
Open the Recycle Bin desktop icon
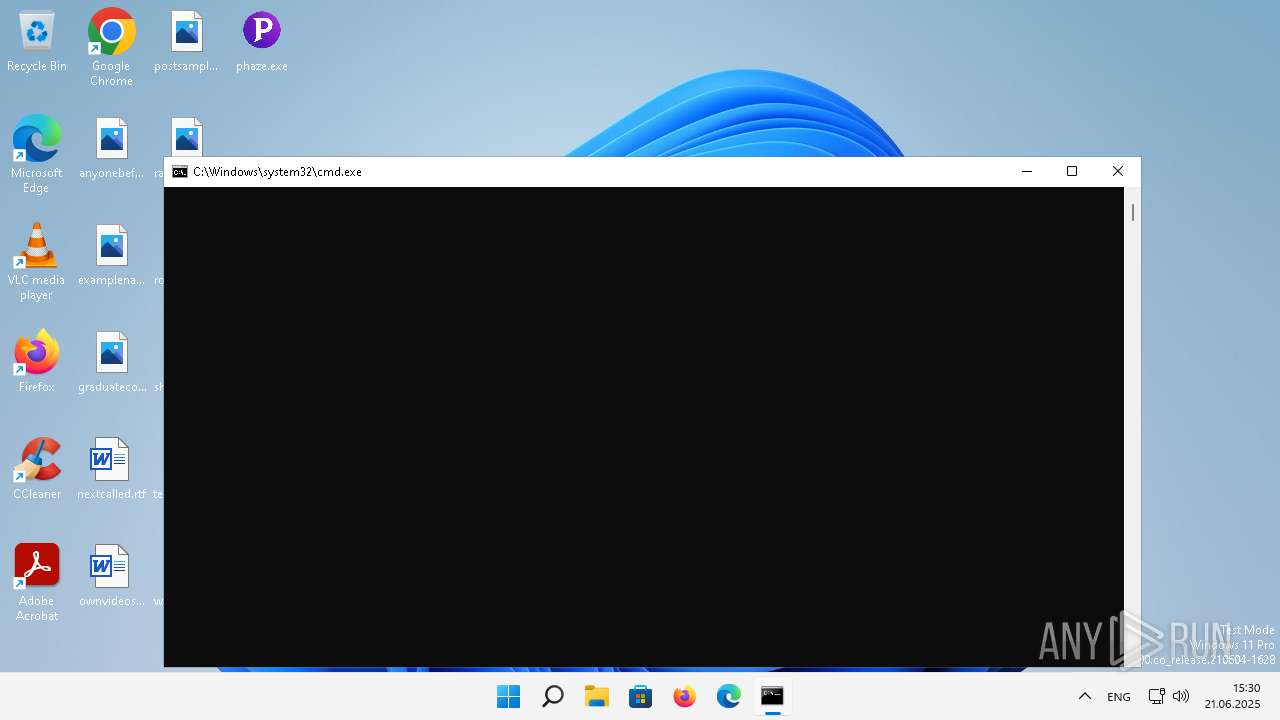point(36,42)
